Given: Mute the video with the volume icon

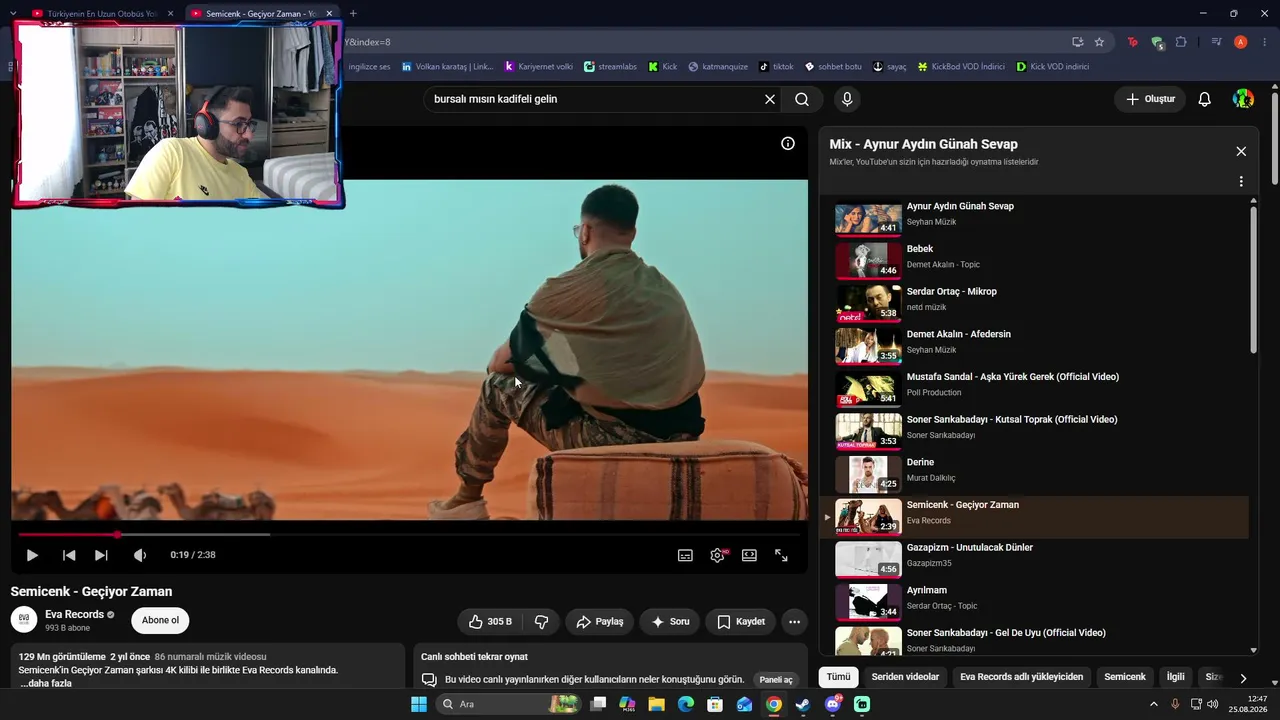Looking at the screenshot, I should 140,555.
